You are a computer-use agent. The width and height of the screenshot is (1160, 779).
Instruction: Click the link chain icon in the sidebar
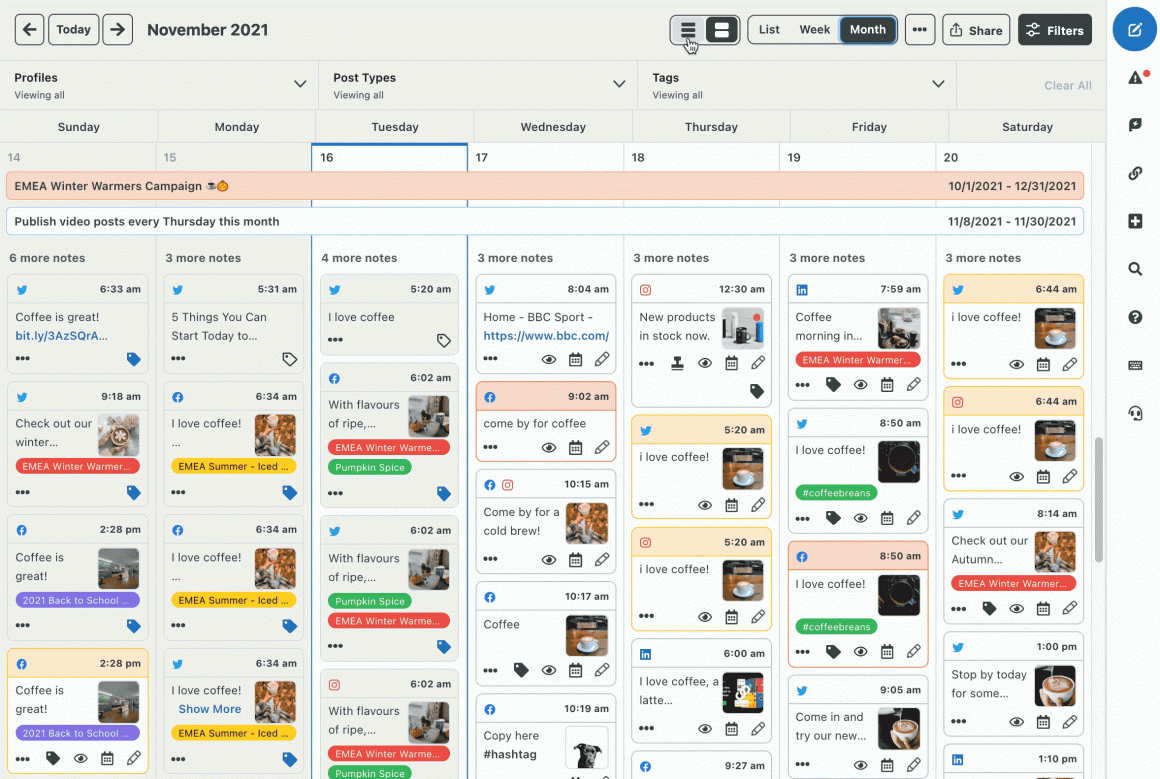pos(1135,173)
